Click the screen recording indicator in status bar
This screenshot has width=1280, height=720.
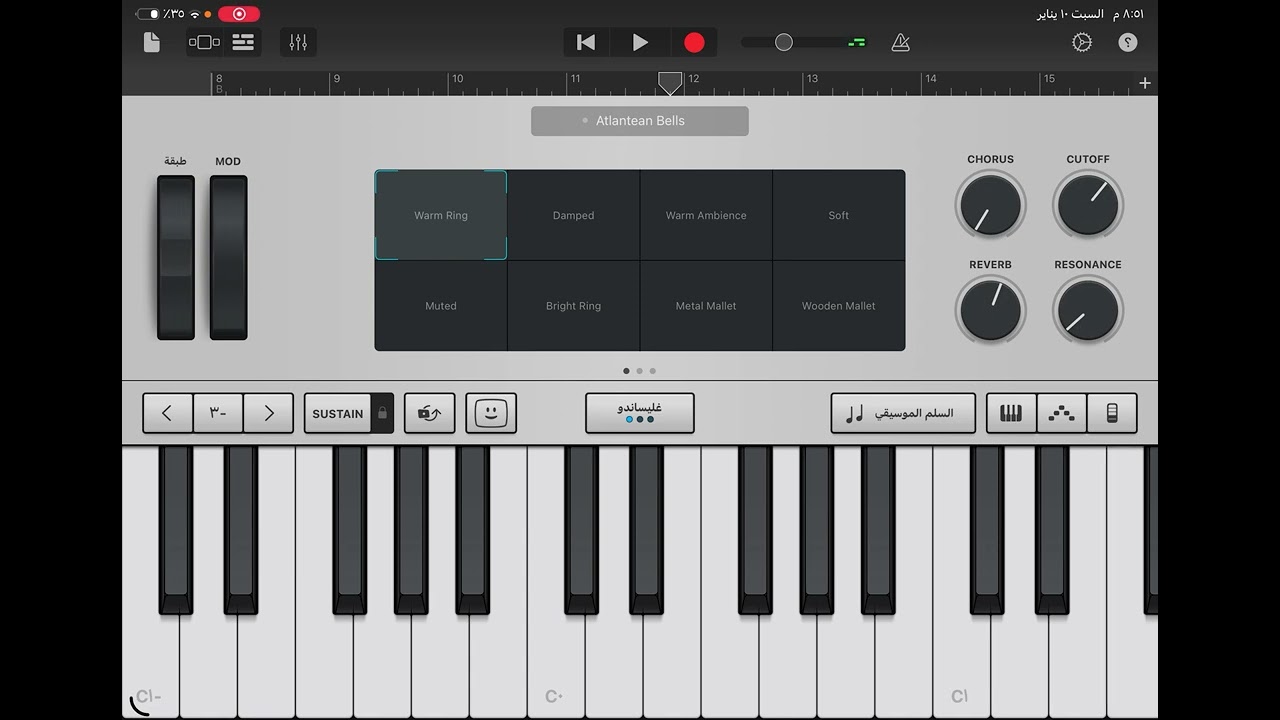point(239,14)
